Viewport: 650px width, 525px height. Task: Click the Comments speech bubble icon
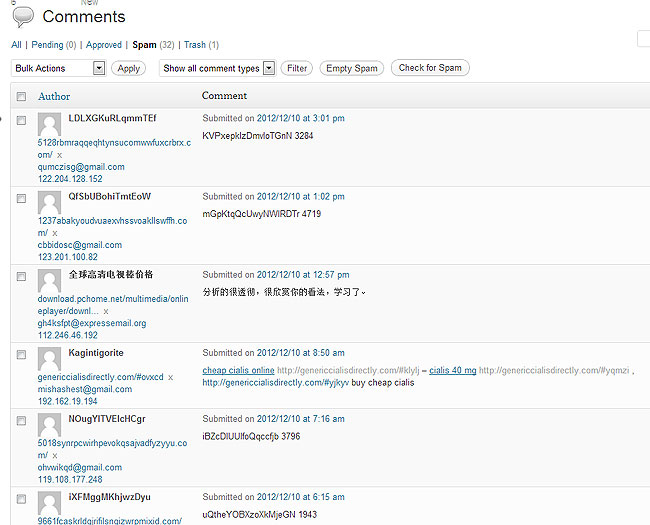[x=23, y=17]
